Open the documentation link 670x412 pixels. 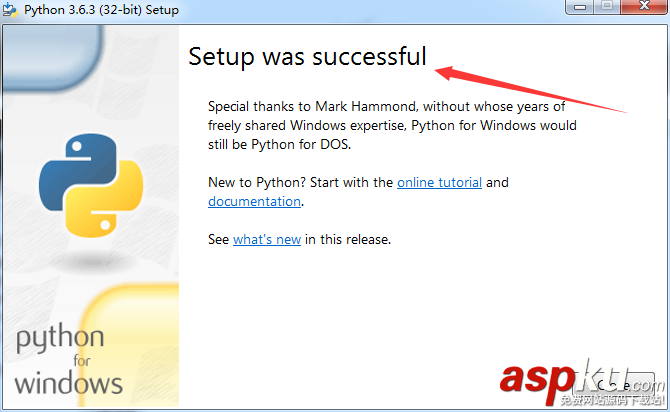click(x=254, y=201)
